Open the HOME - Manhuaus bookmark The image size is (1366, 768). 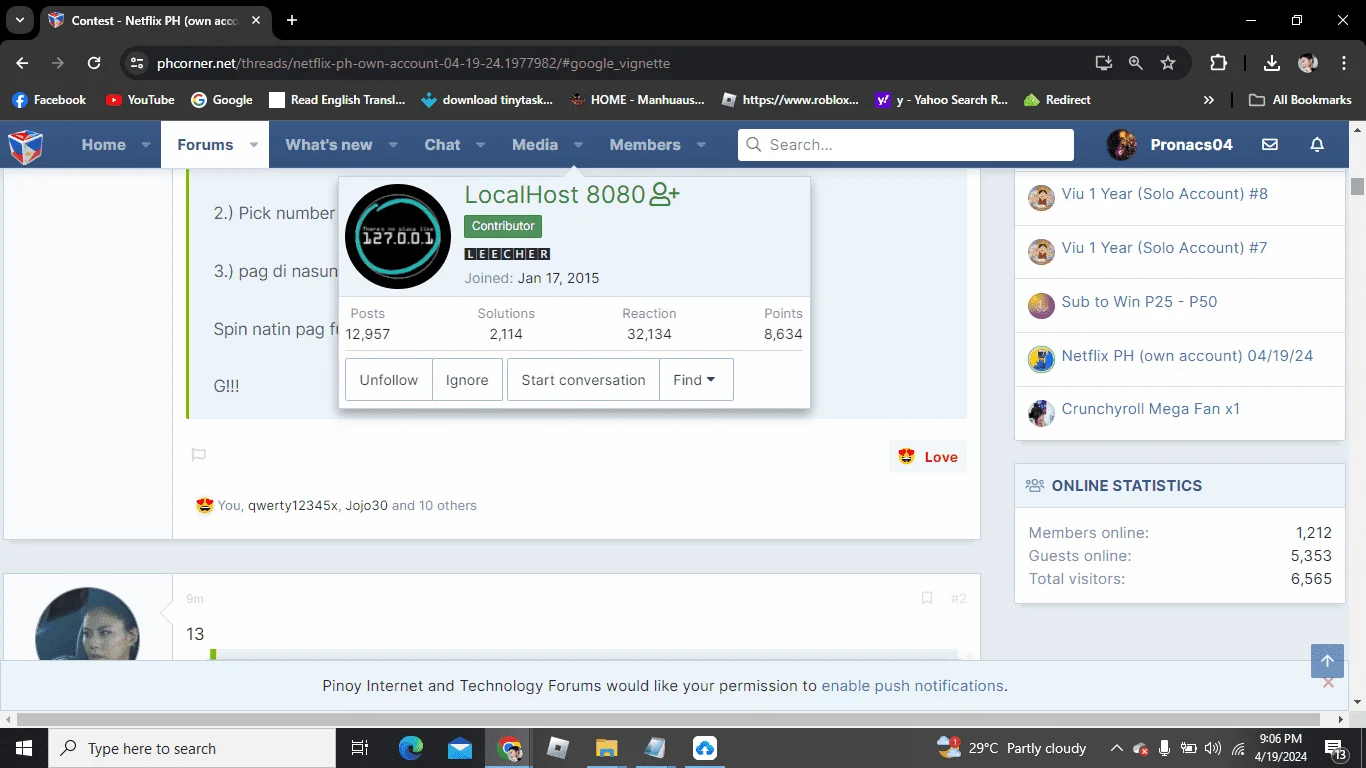(x=637, y=100)
